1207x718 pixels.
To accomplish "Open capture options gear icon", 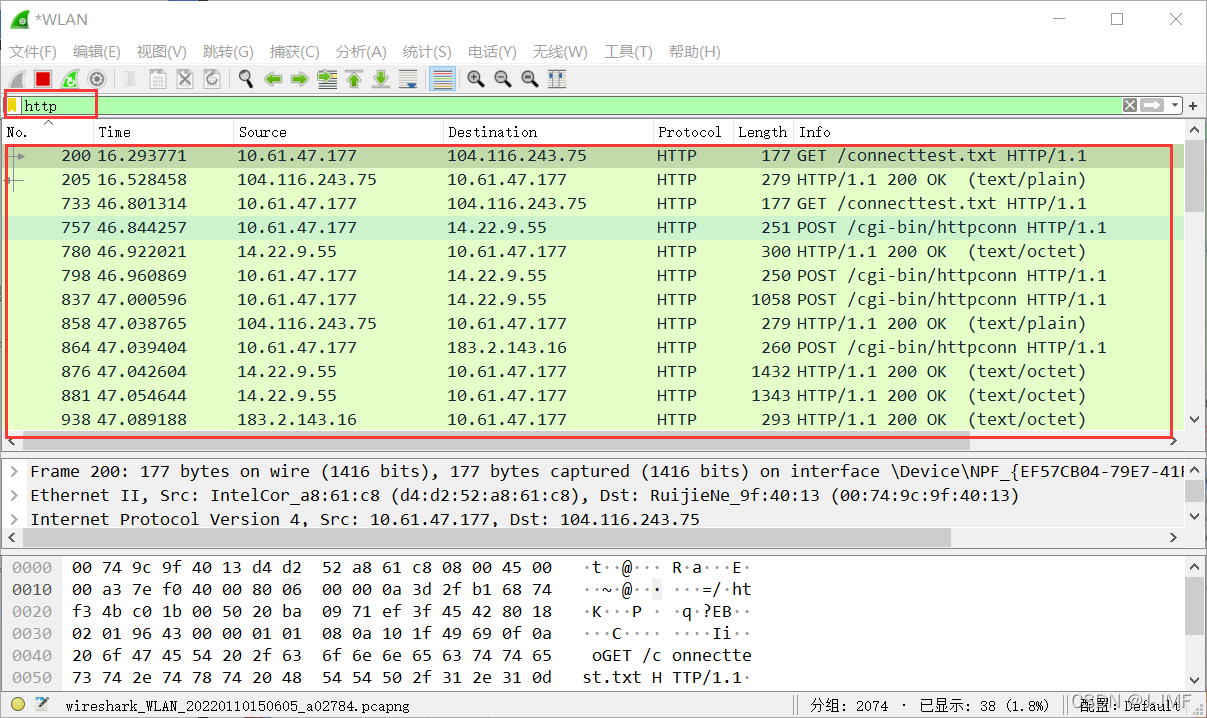I will tap(97, 79).
